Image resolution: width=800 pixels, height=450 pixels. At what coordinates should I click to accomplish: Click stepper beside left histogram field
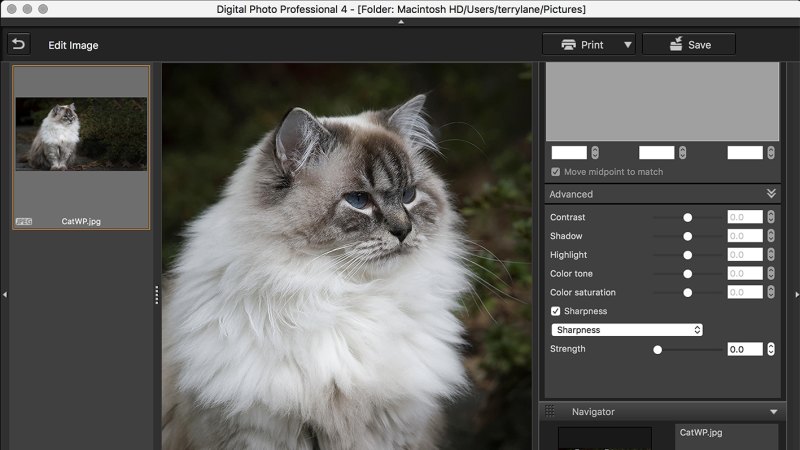click(595, 153)
